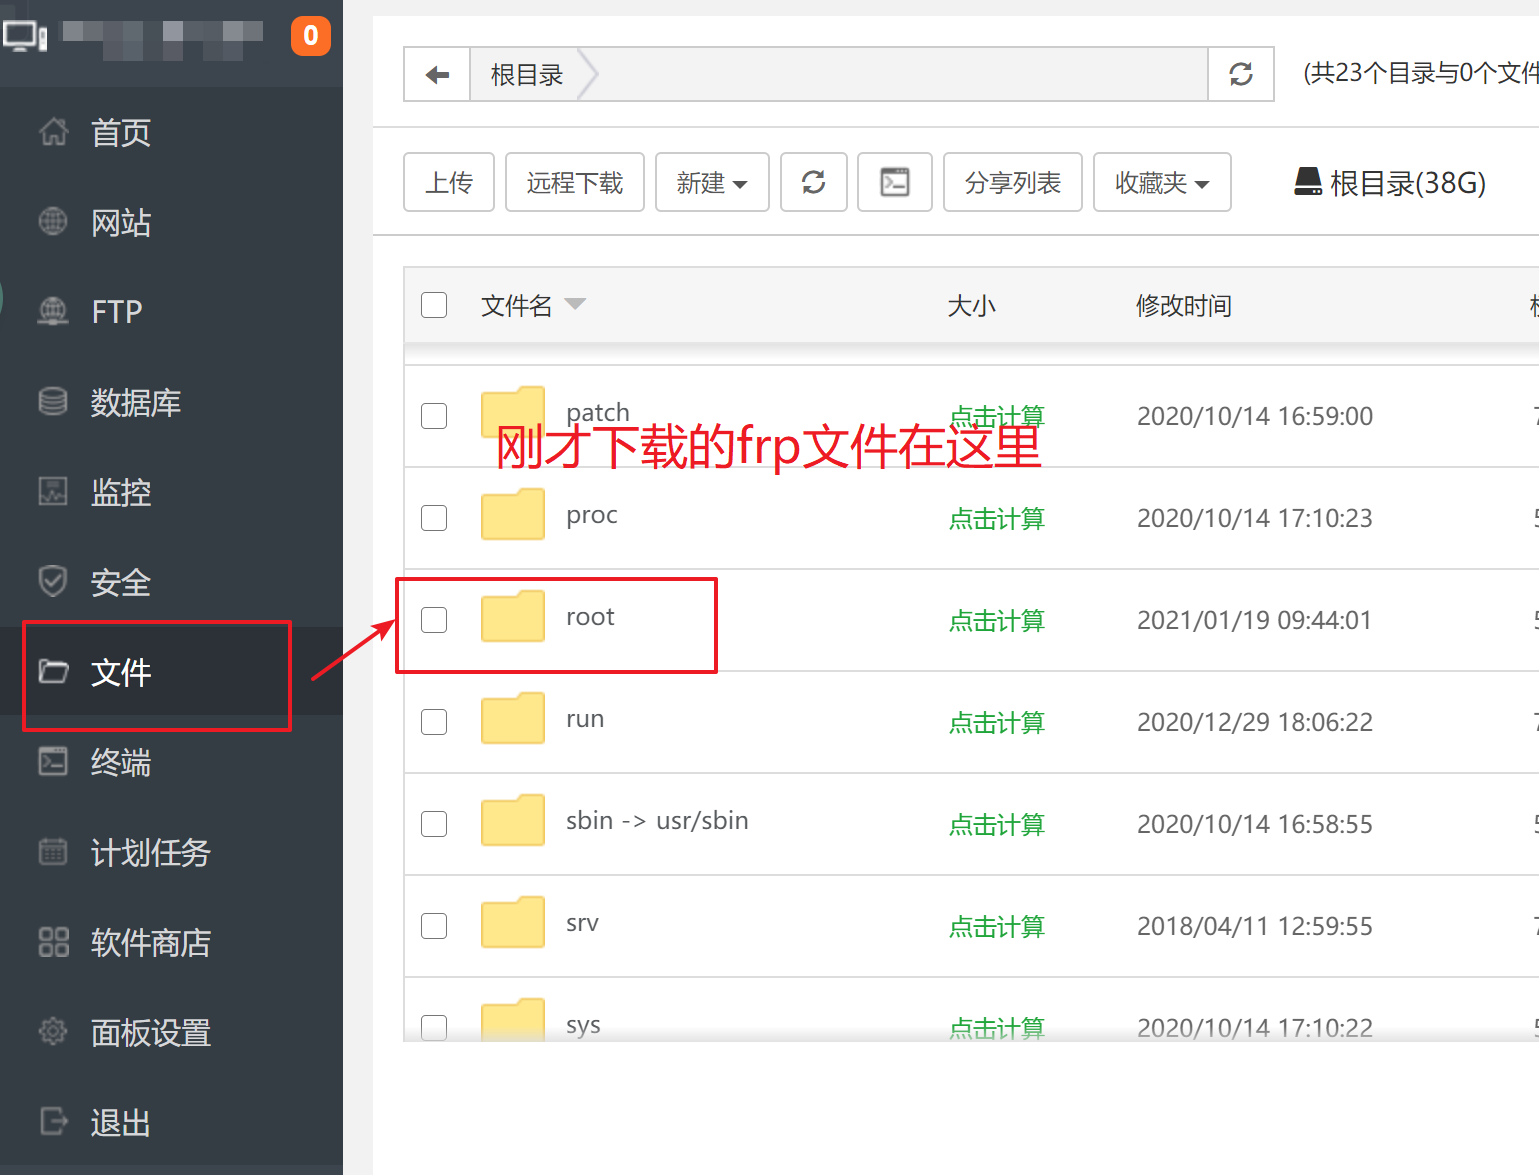Click the shield icon beside 安全
1539x1175 pixels.
[x=53, y=581]
